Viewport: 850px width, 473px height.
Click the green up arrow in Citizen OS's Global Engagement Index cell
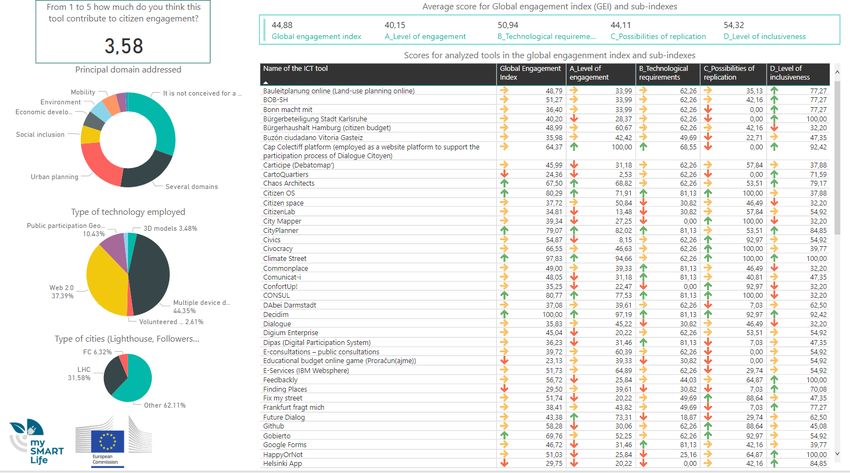(x=504, y=193)
